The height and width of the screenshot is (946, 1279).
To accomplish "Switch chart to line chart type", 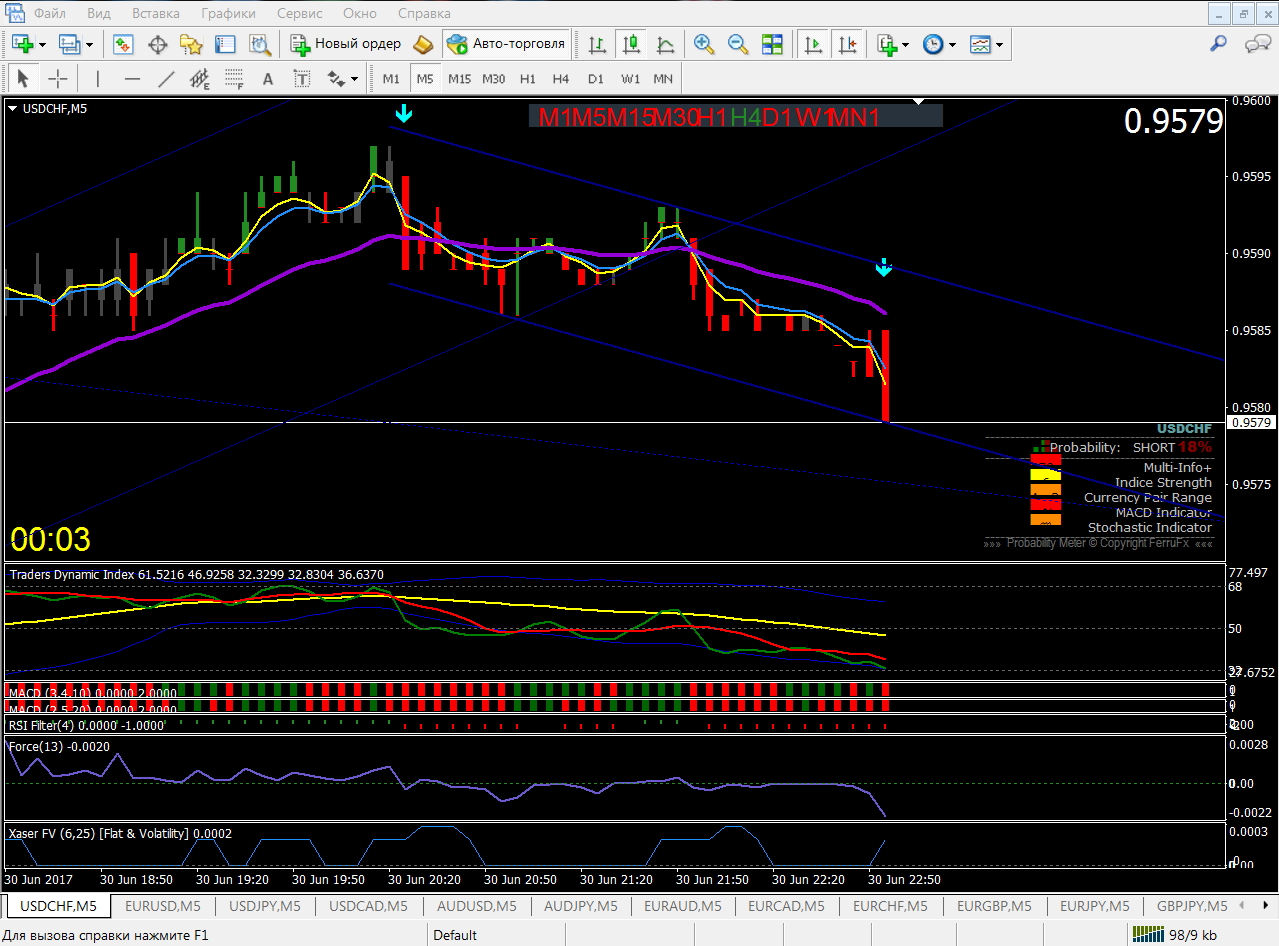I will click(665, 44).
